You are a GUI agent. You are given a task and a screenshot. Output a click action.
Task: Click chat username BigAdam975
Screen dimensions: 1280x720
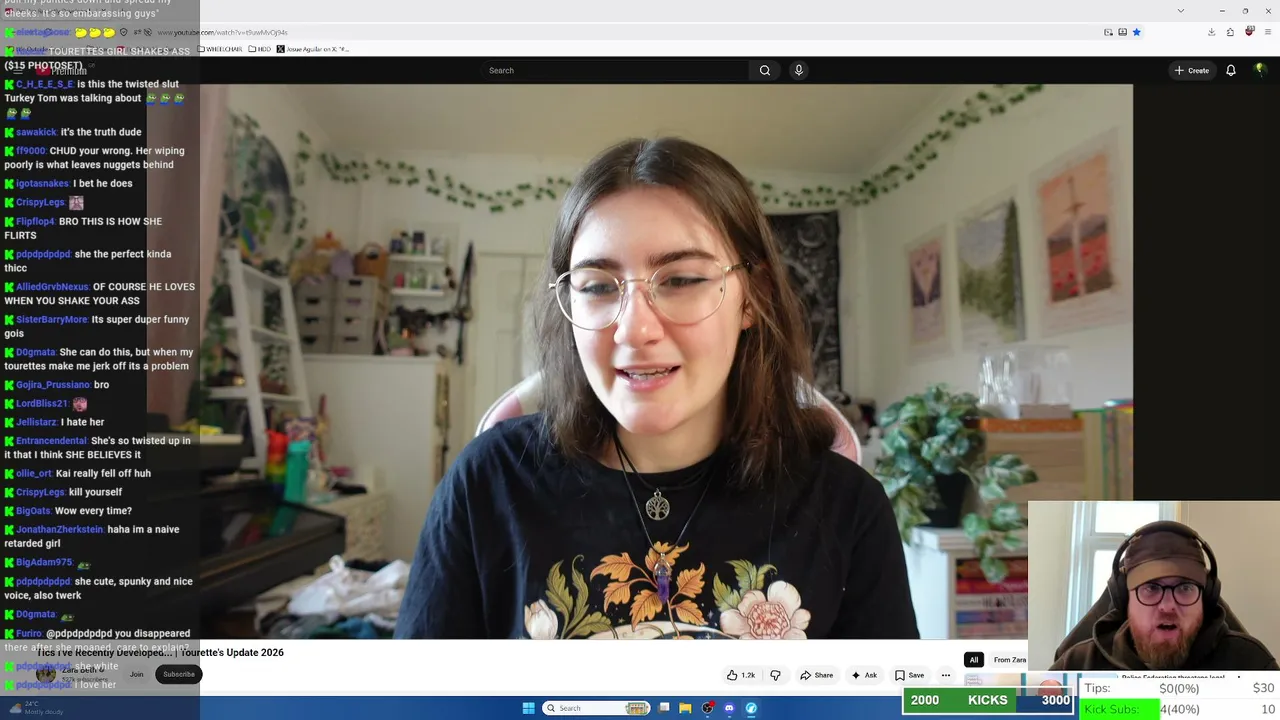click(x=44, y=562)
